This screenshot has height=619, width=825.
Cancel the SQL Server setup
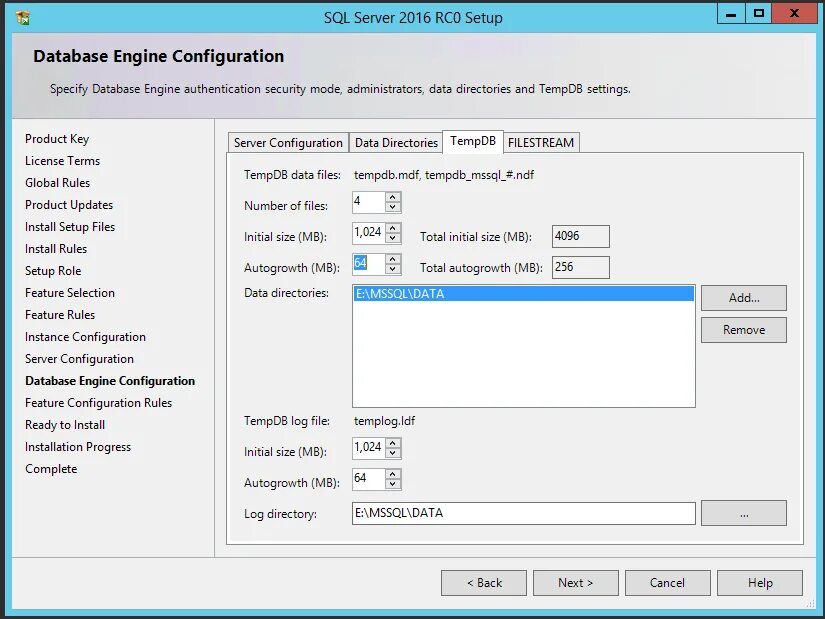667,583
